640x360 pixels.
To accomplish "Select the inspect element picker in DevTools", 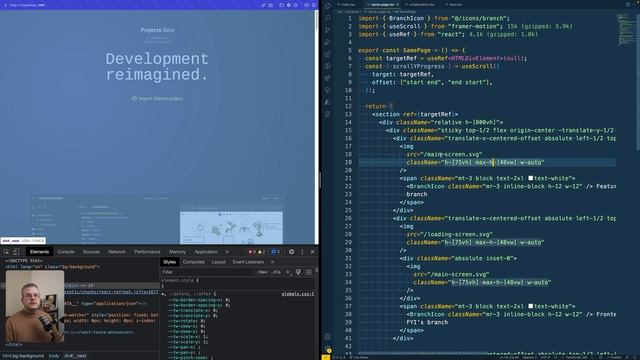I will pos(7,252).
